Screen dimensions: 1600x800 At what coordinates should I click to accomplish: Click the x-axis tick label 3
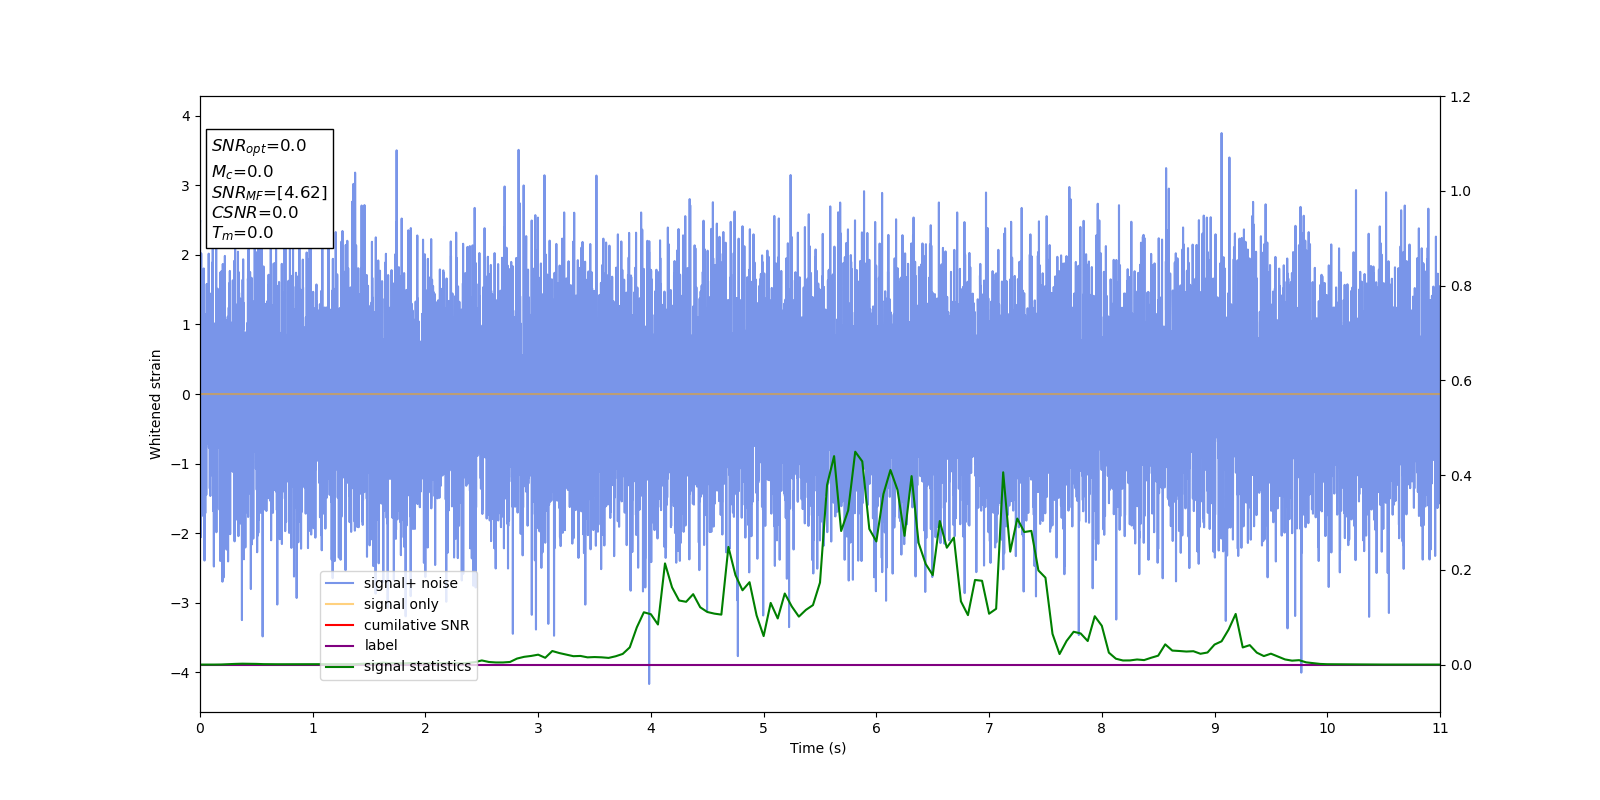pyautogui.click(x=538, y=728)
